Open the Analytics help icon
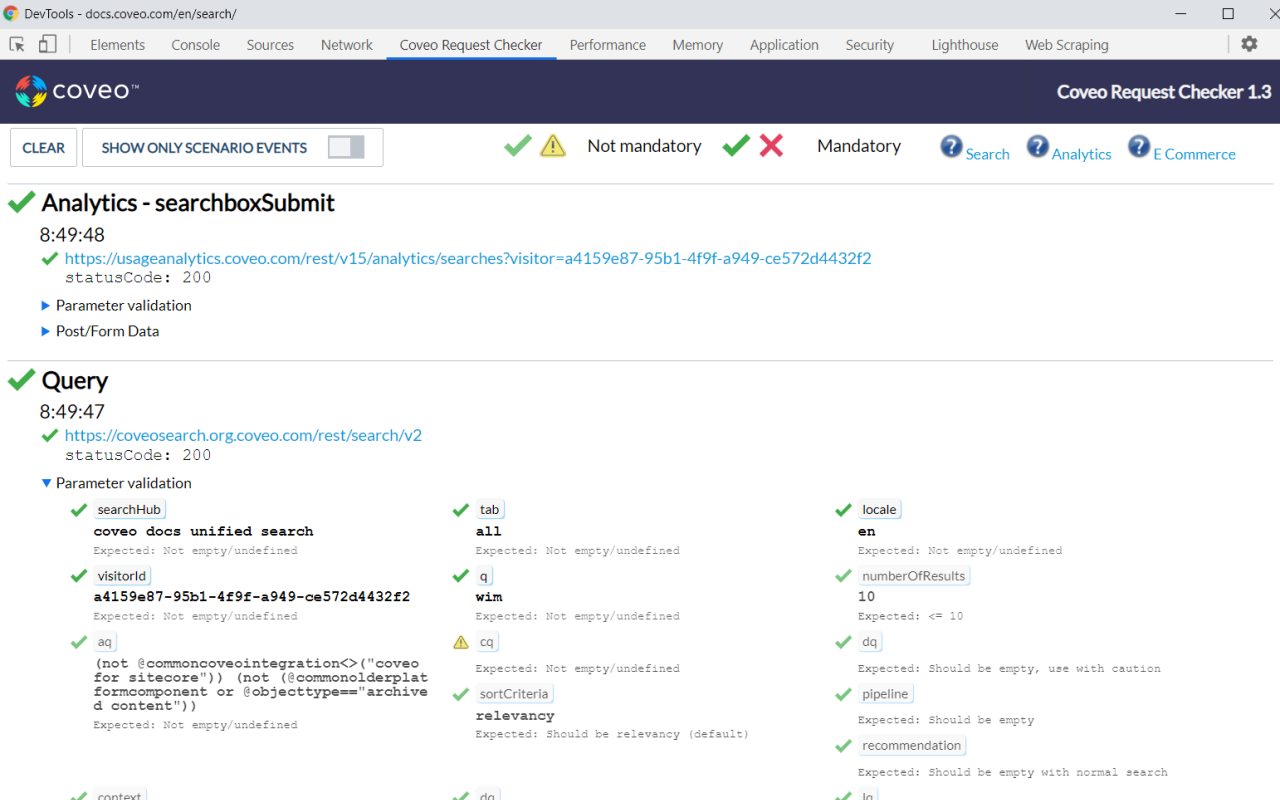The height and width of the screenshot is (800, 1280). click(1038, 146)
